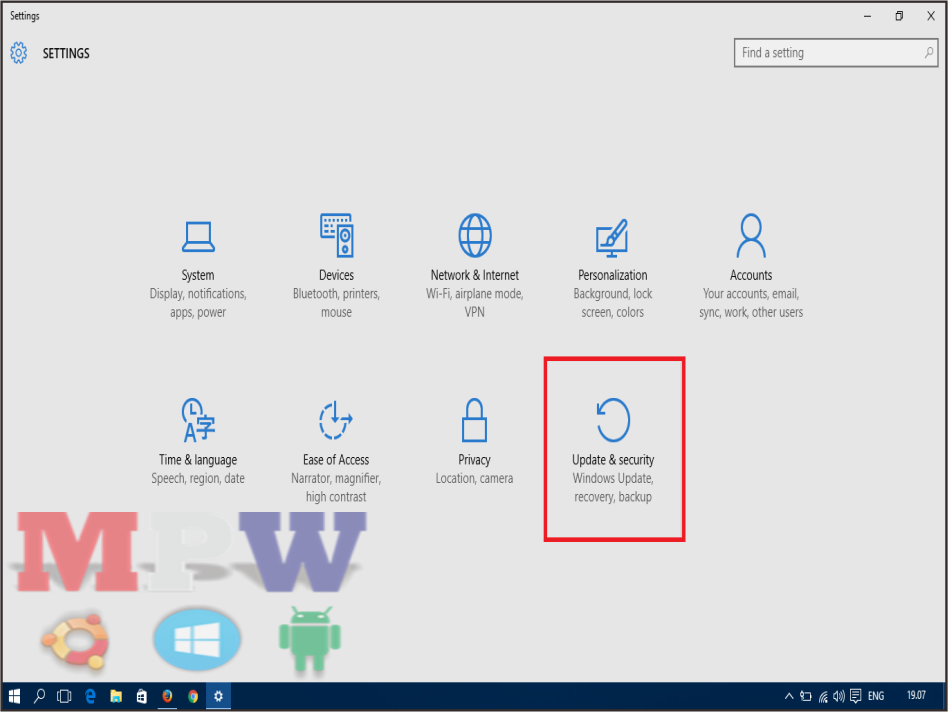
Task: Click the Settings gear icon in the header
Action: point(19,53)
